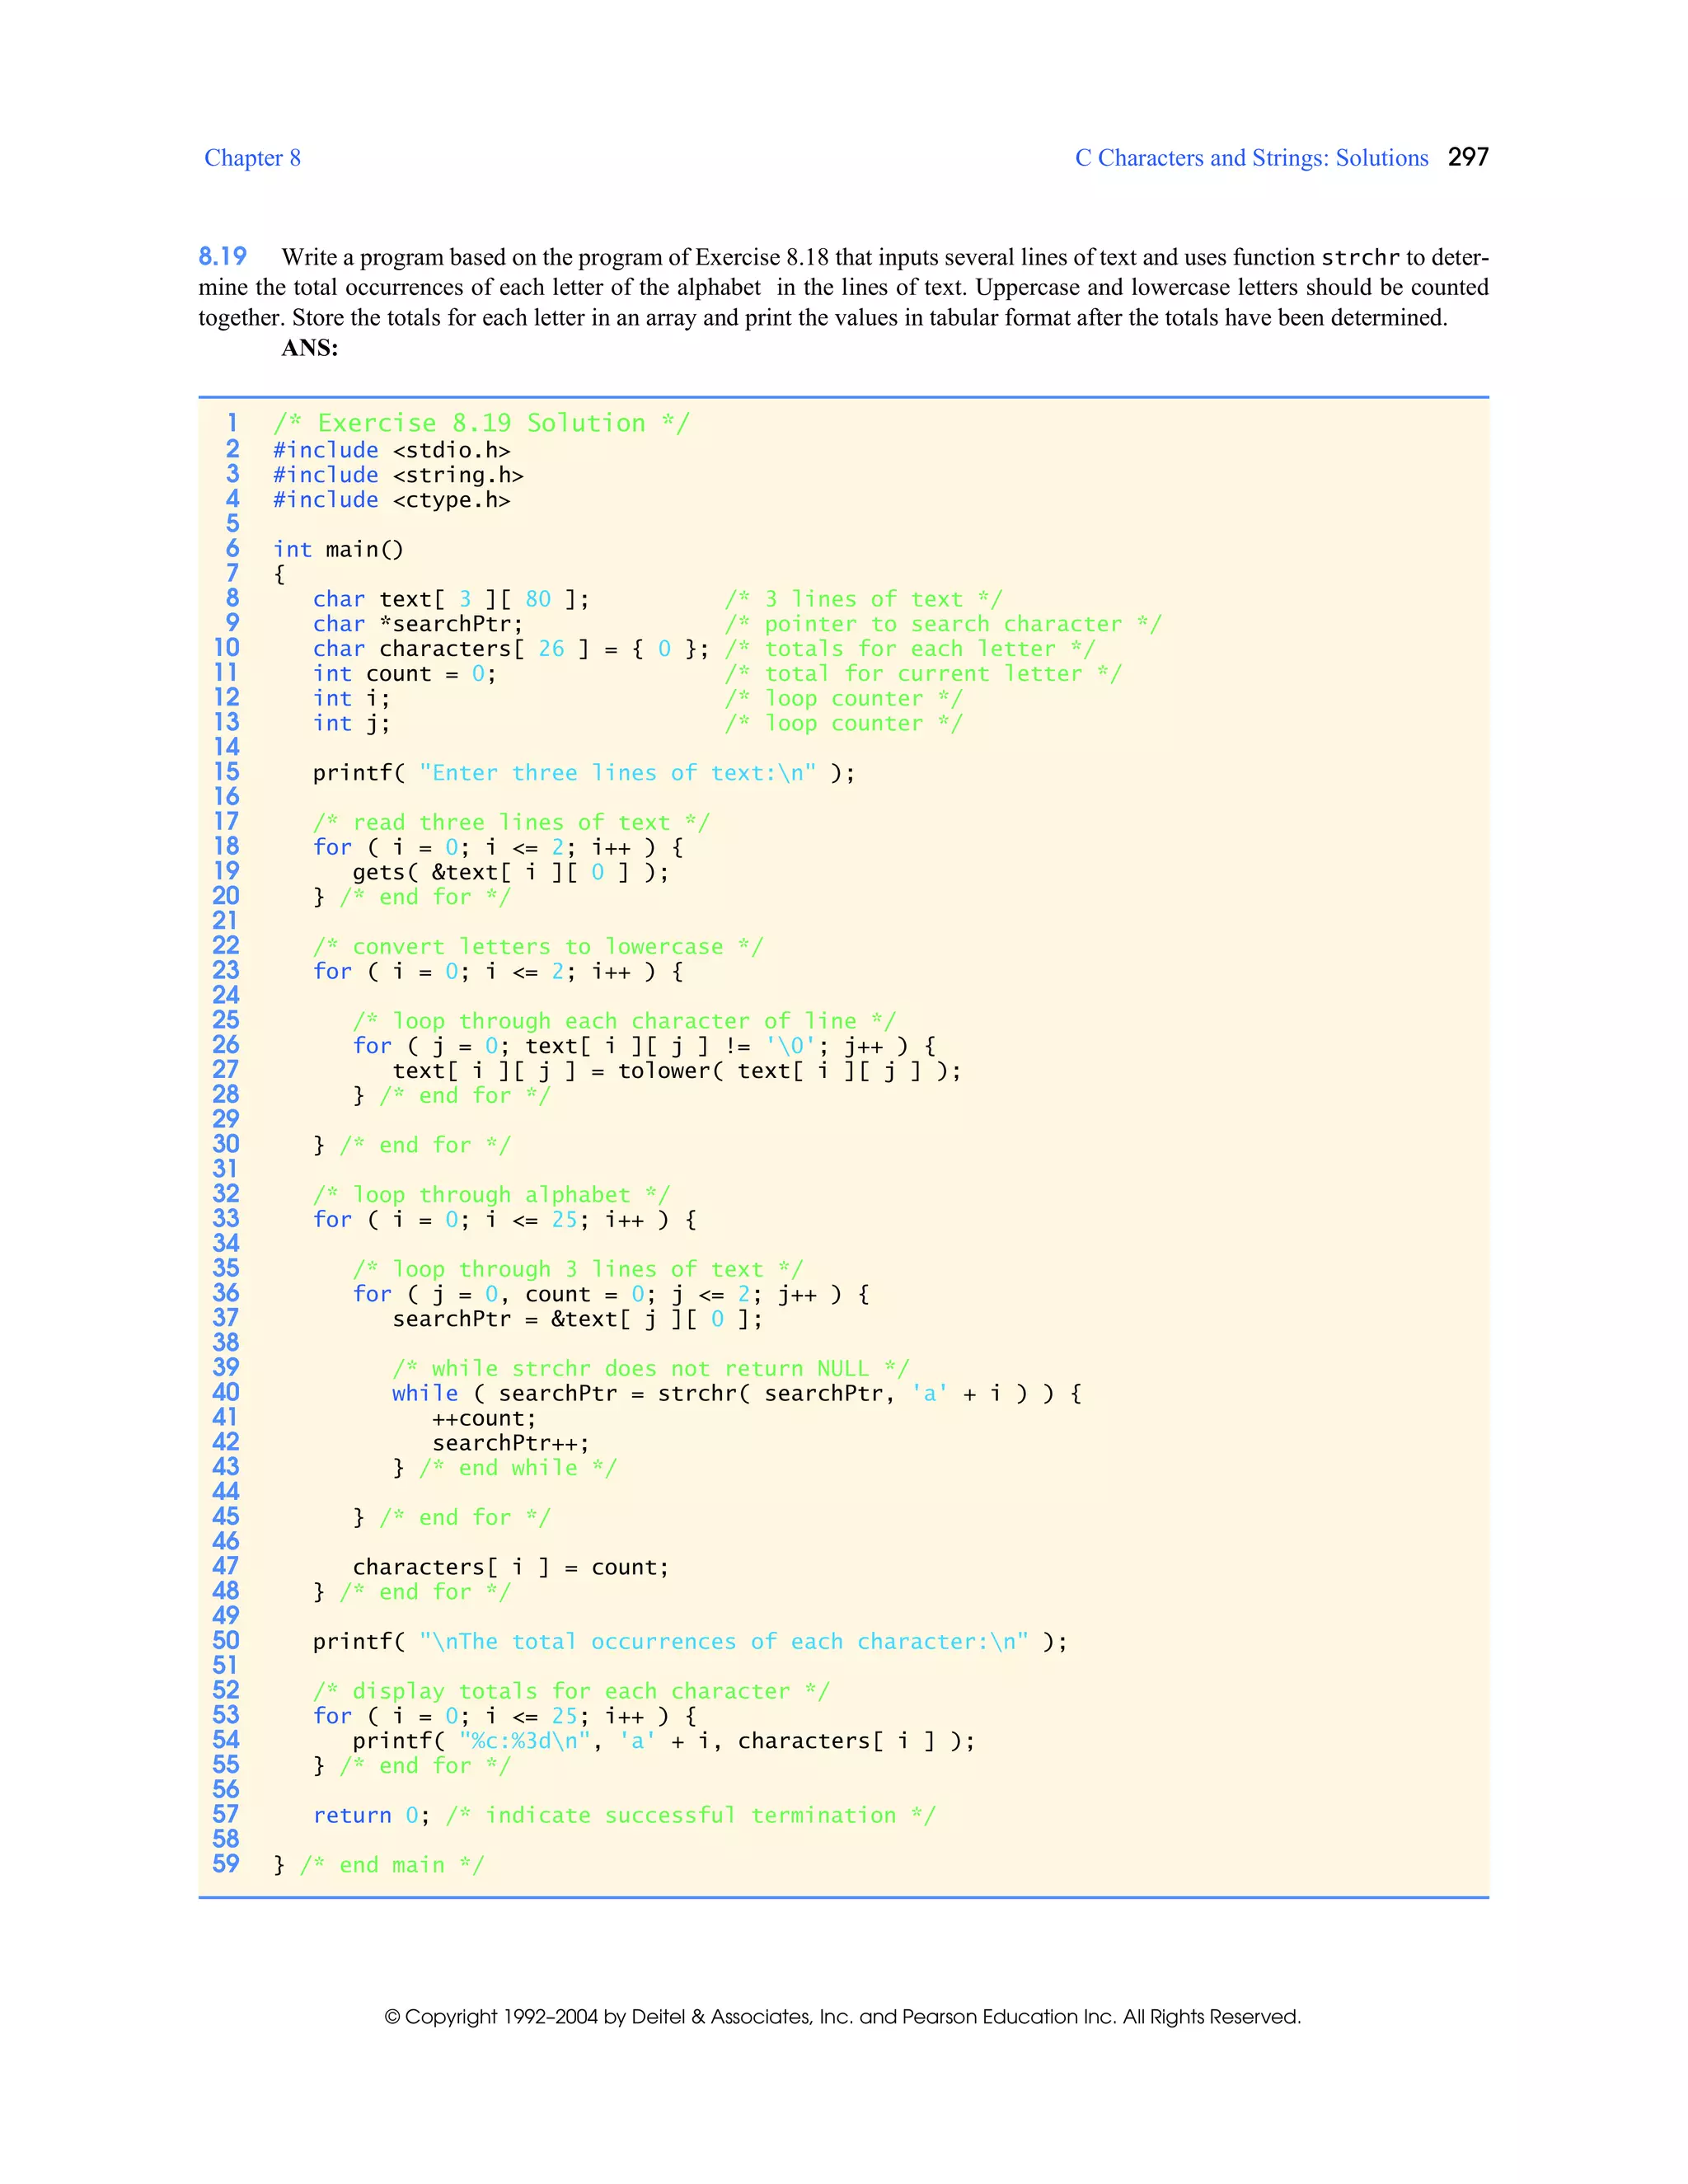1688x2184 pixels.
Task: Click the copyright notice in the footer
Action: 842,2016
